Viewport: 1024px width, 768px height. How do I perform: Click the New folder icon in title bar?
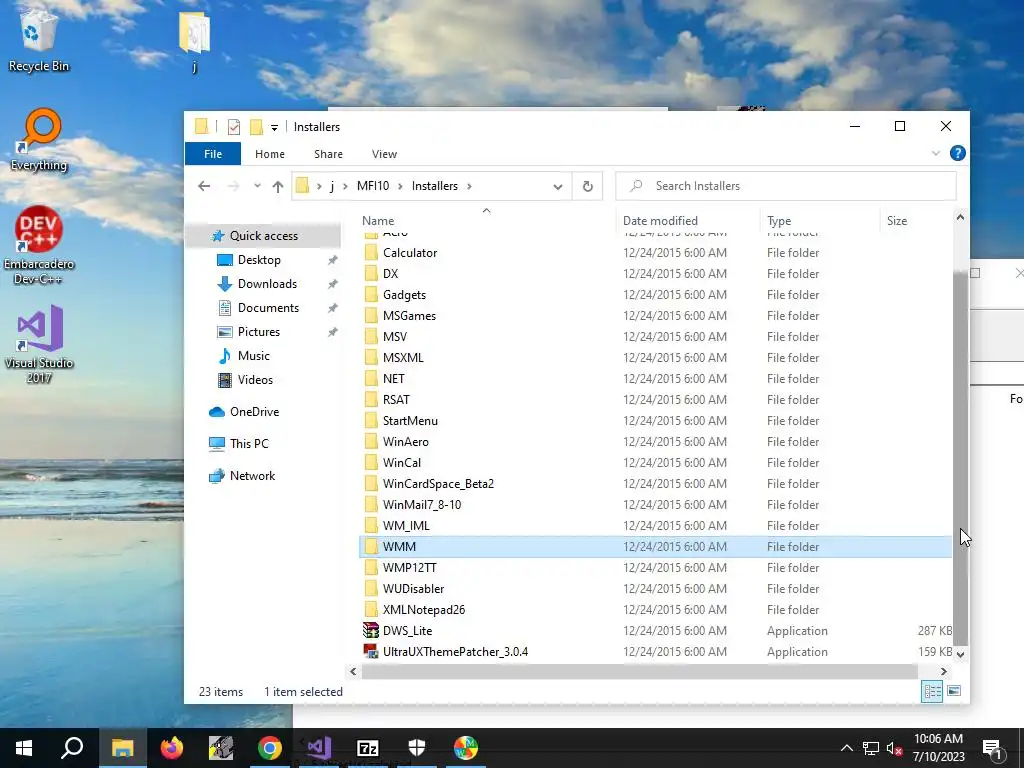point(256,127)
